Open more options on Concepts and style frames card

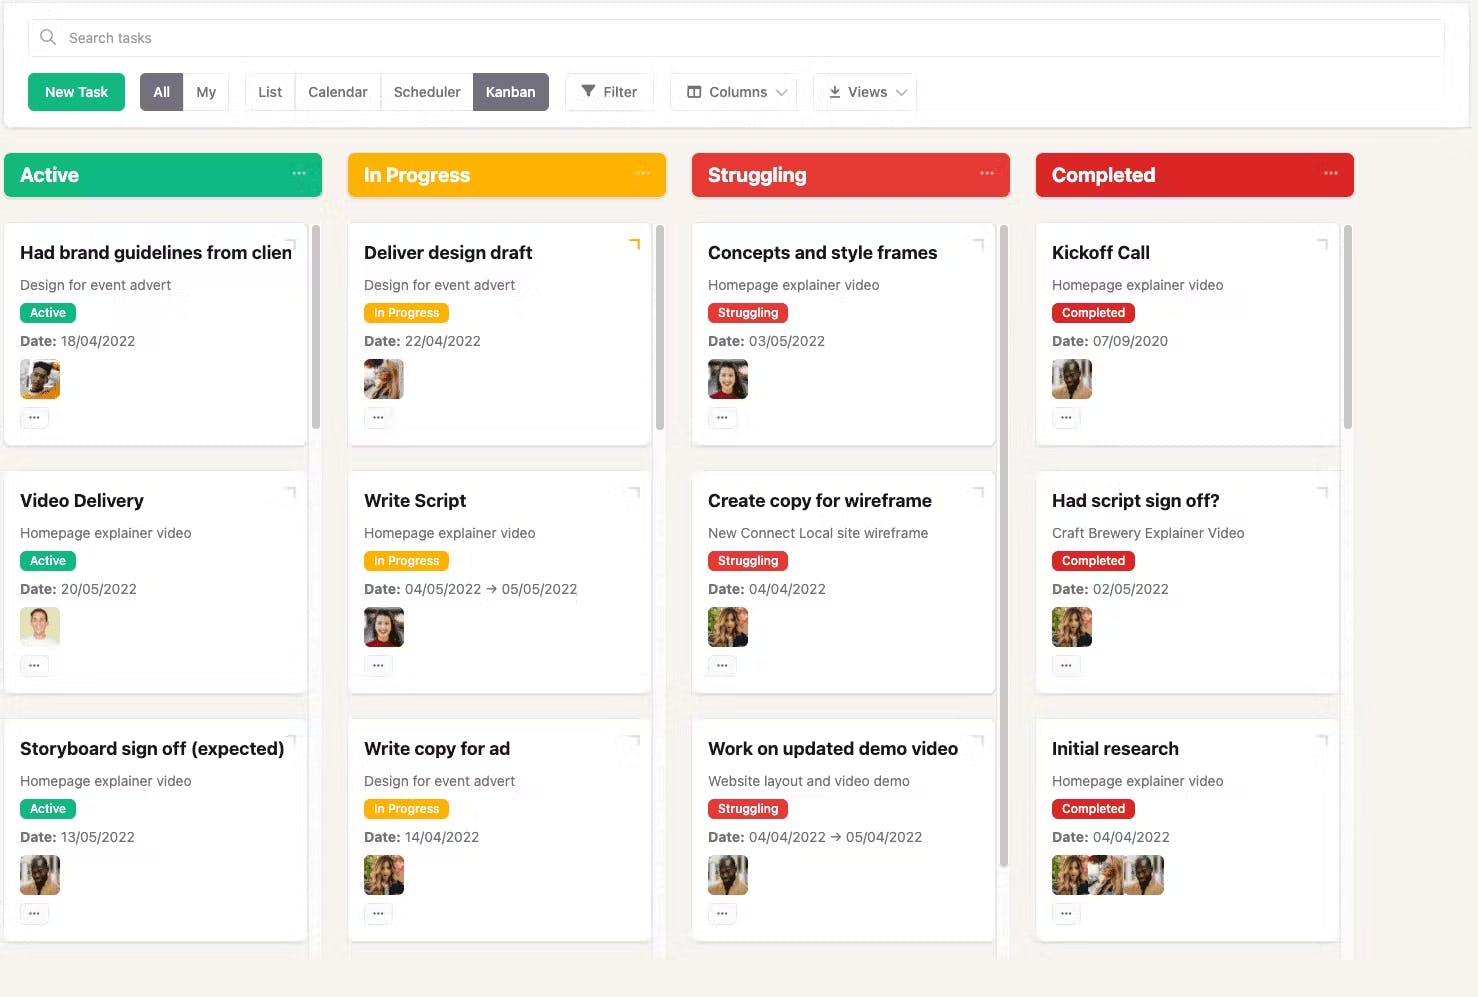tap(722, 417)
